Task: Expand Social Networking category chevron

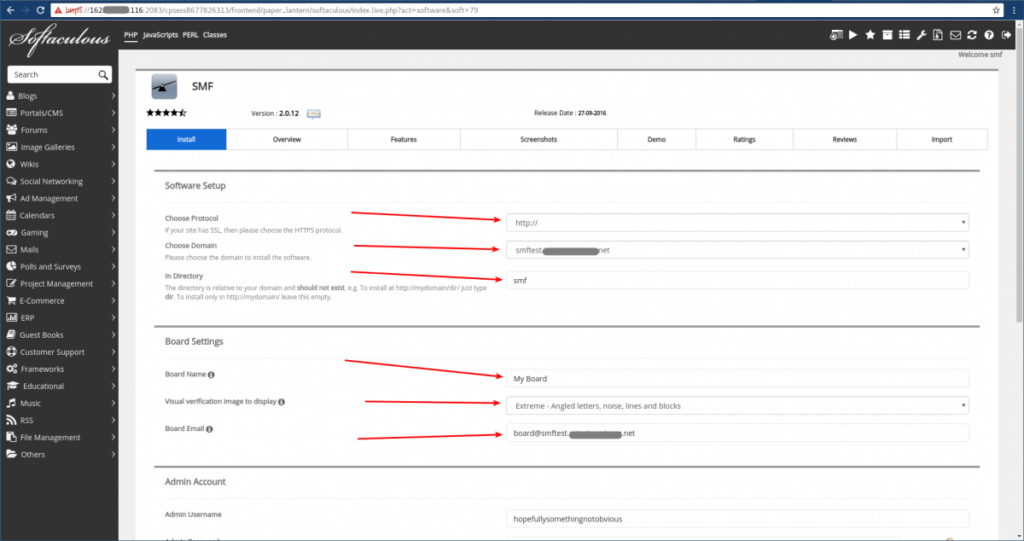Action: (x=113, y=181)
